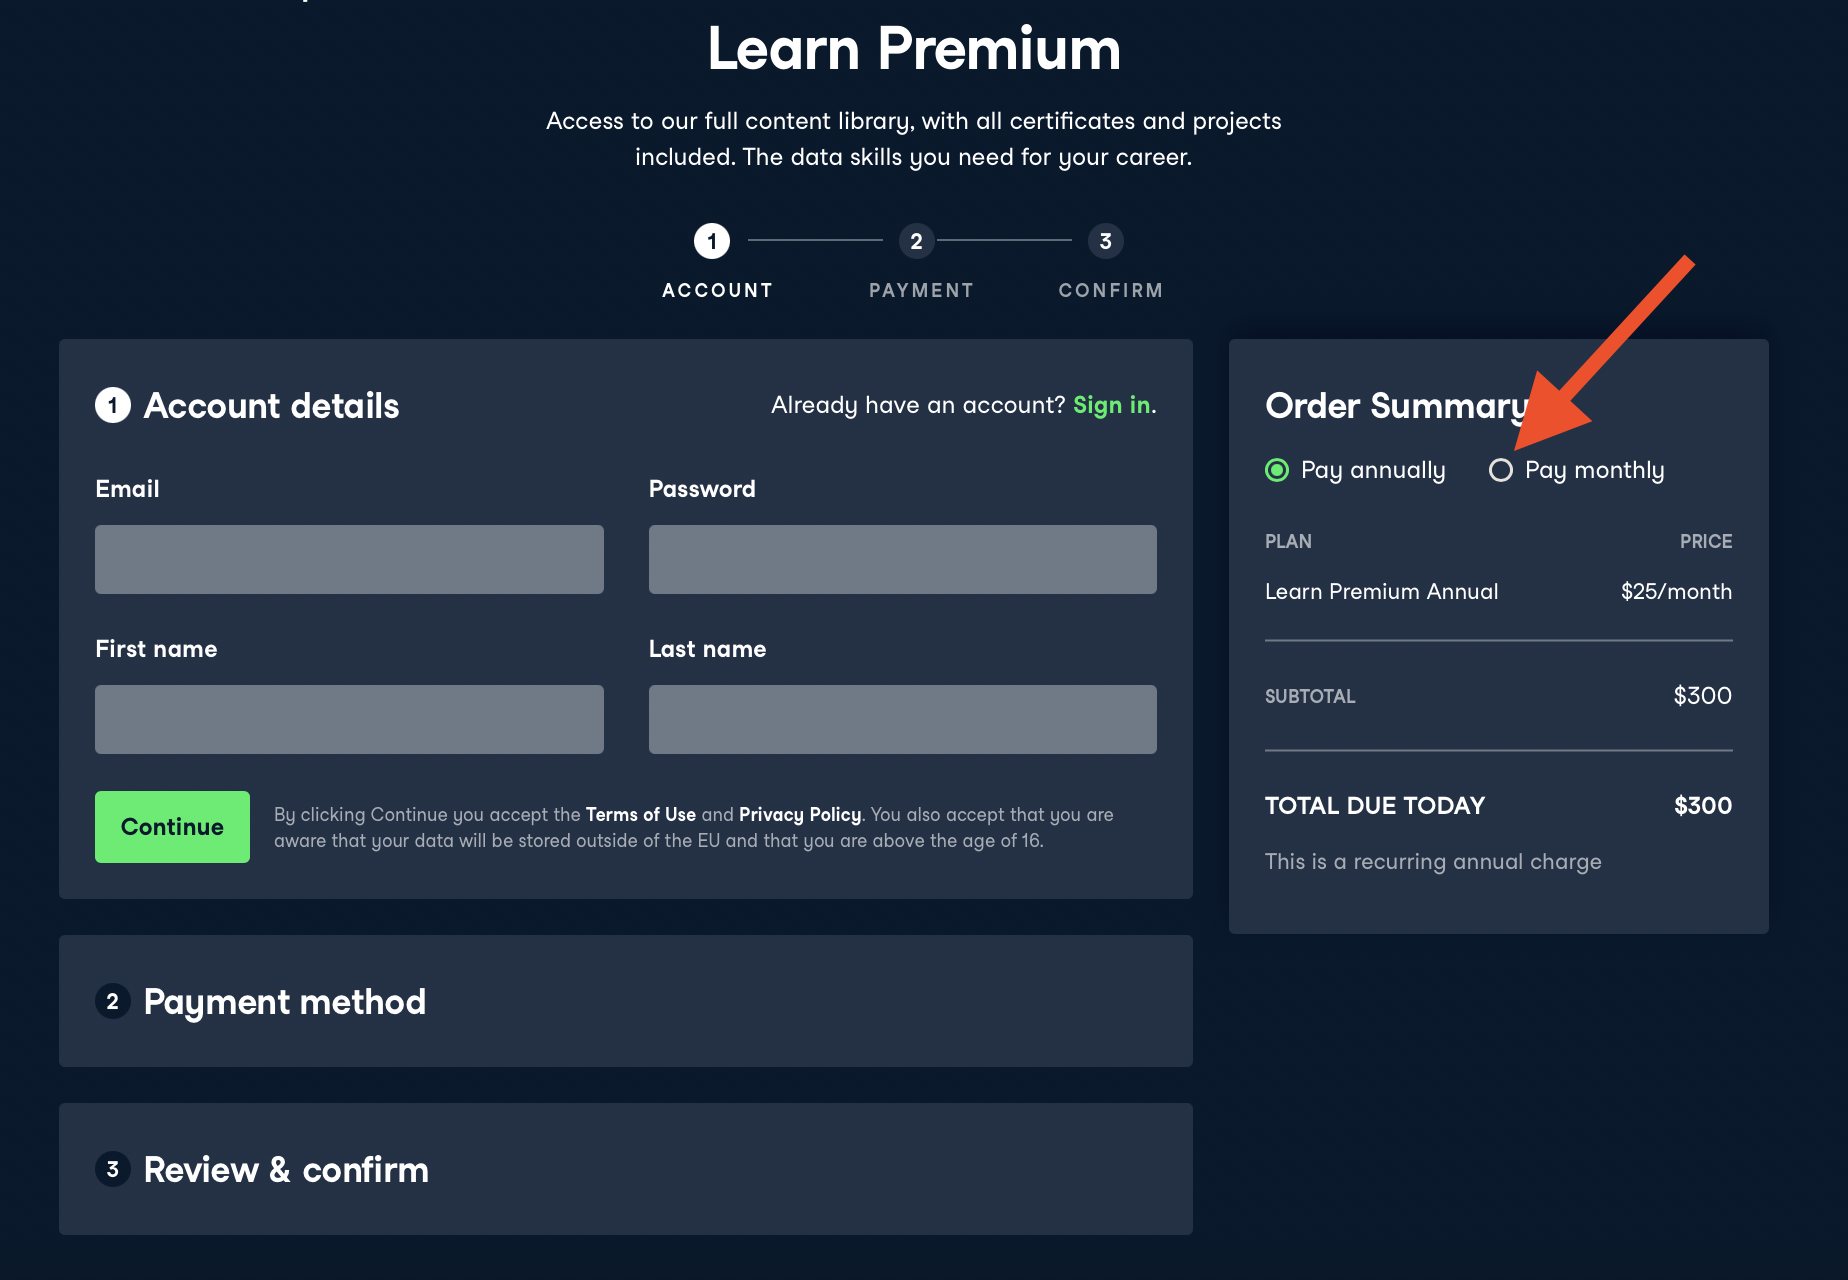Click the Account details section heading
The height and width of the screenshot is (1280, 1848).
point(271,405)
